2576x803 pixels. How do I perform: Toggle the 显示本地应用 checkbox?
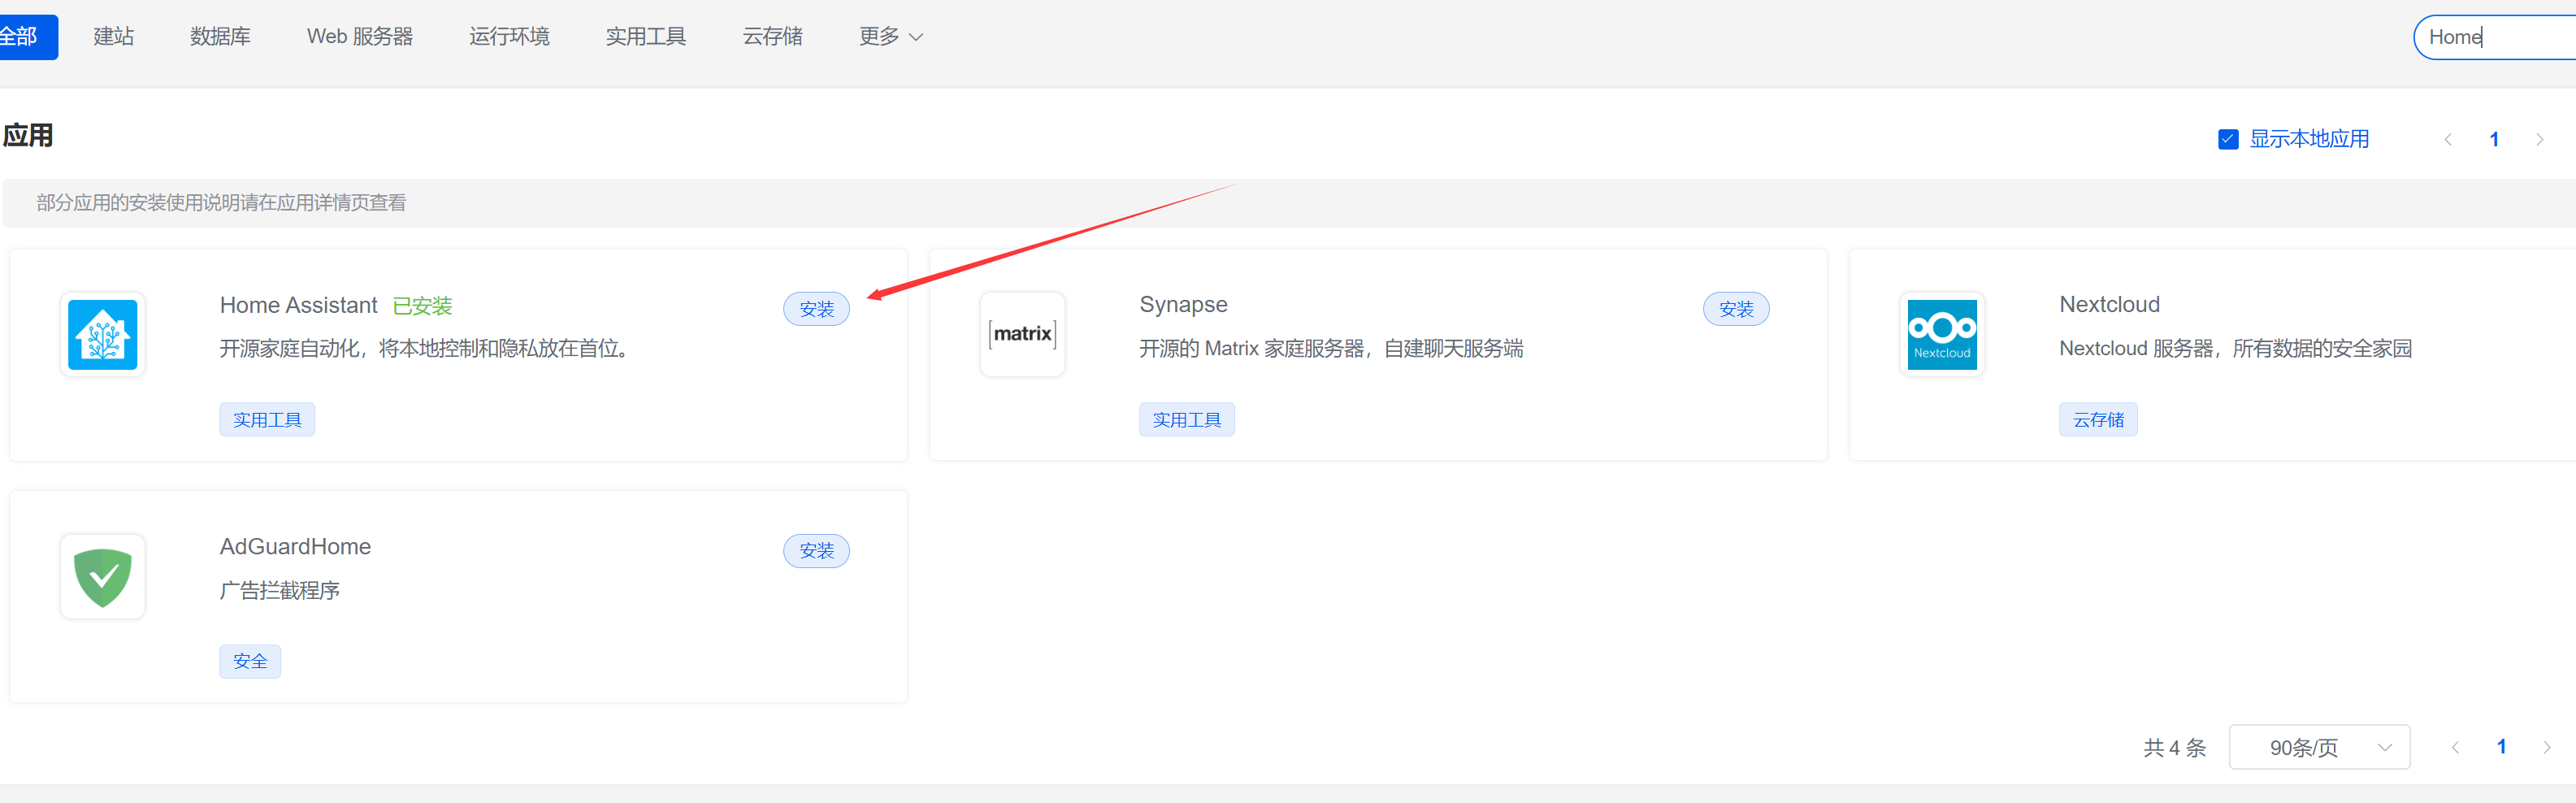tap(2228, 140)
